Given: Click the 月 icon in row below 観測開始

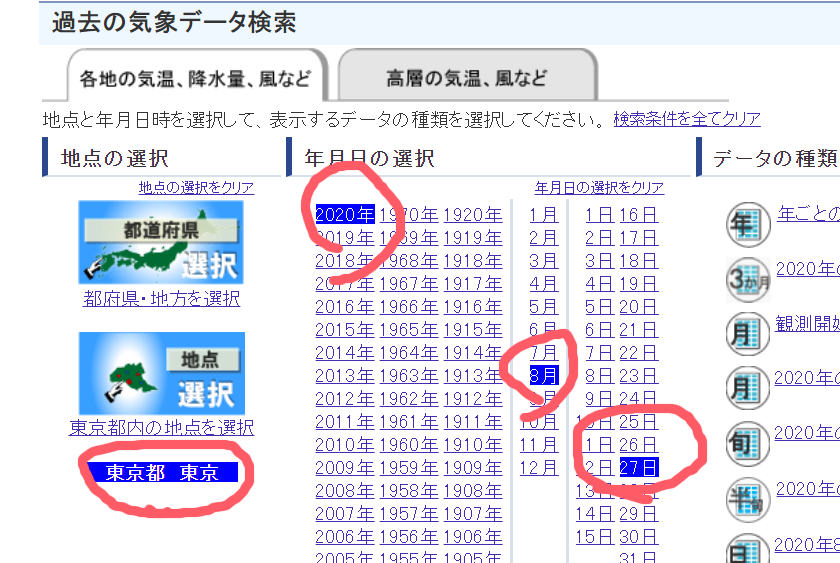Looking at the screenshot, I should coord(748,388).
